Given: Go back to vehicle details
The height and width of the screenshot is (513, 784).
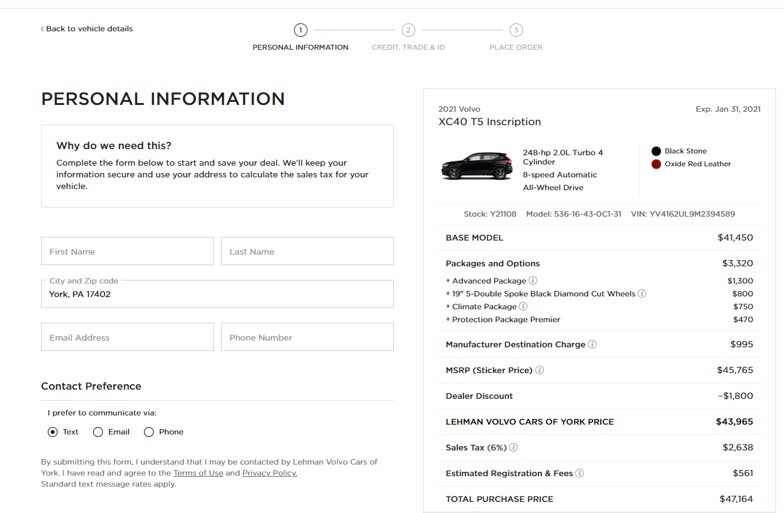Looking at the screenshot, I should 89,29.
